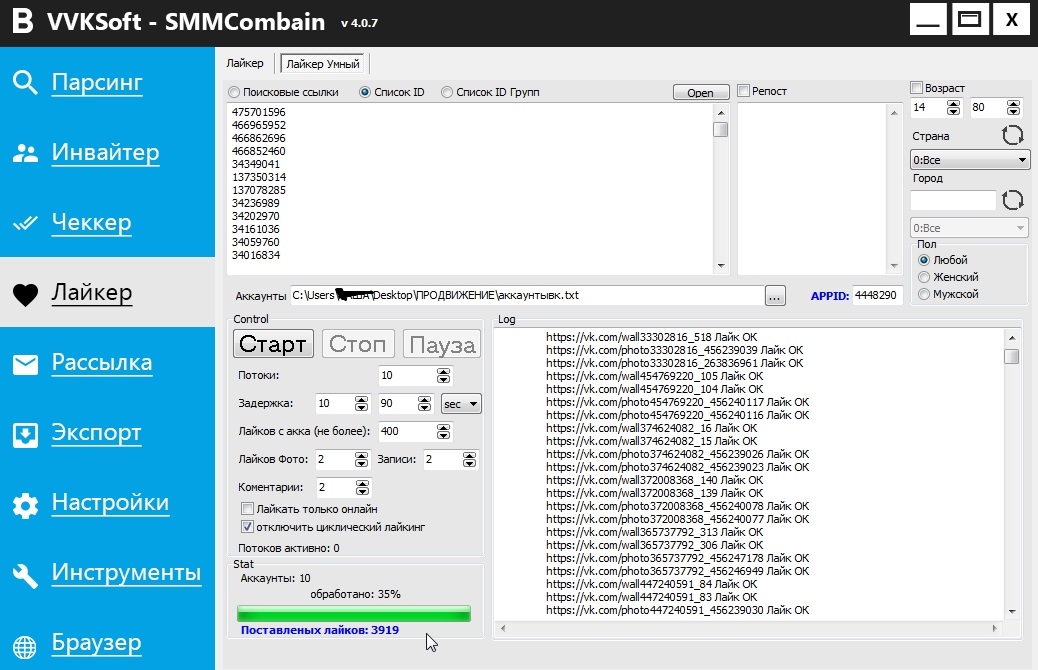
Task: Click the Экспорт download icon
Action: pyautogui.click(x=25, y=434)
